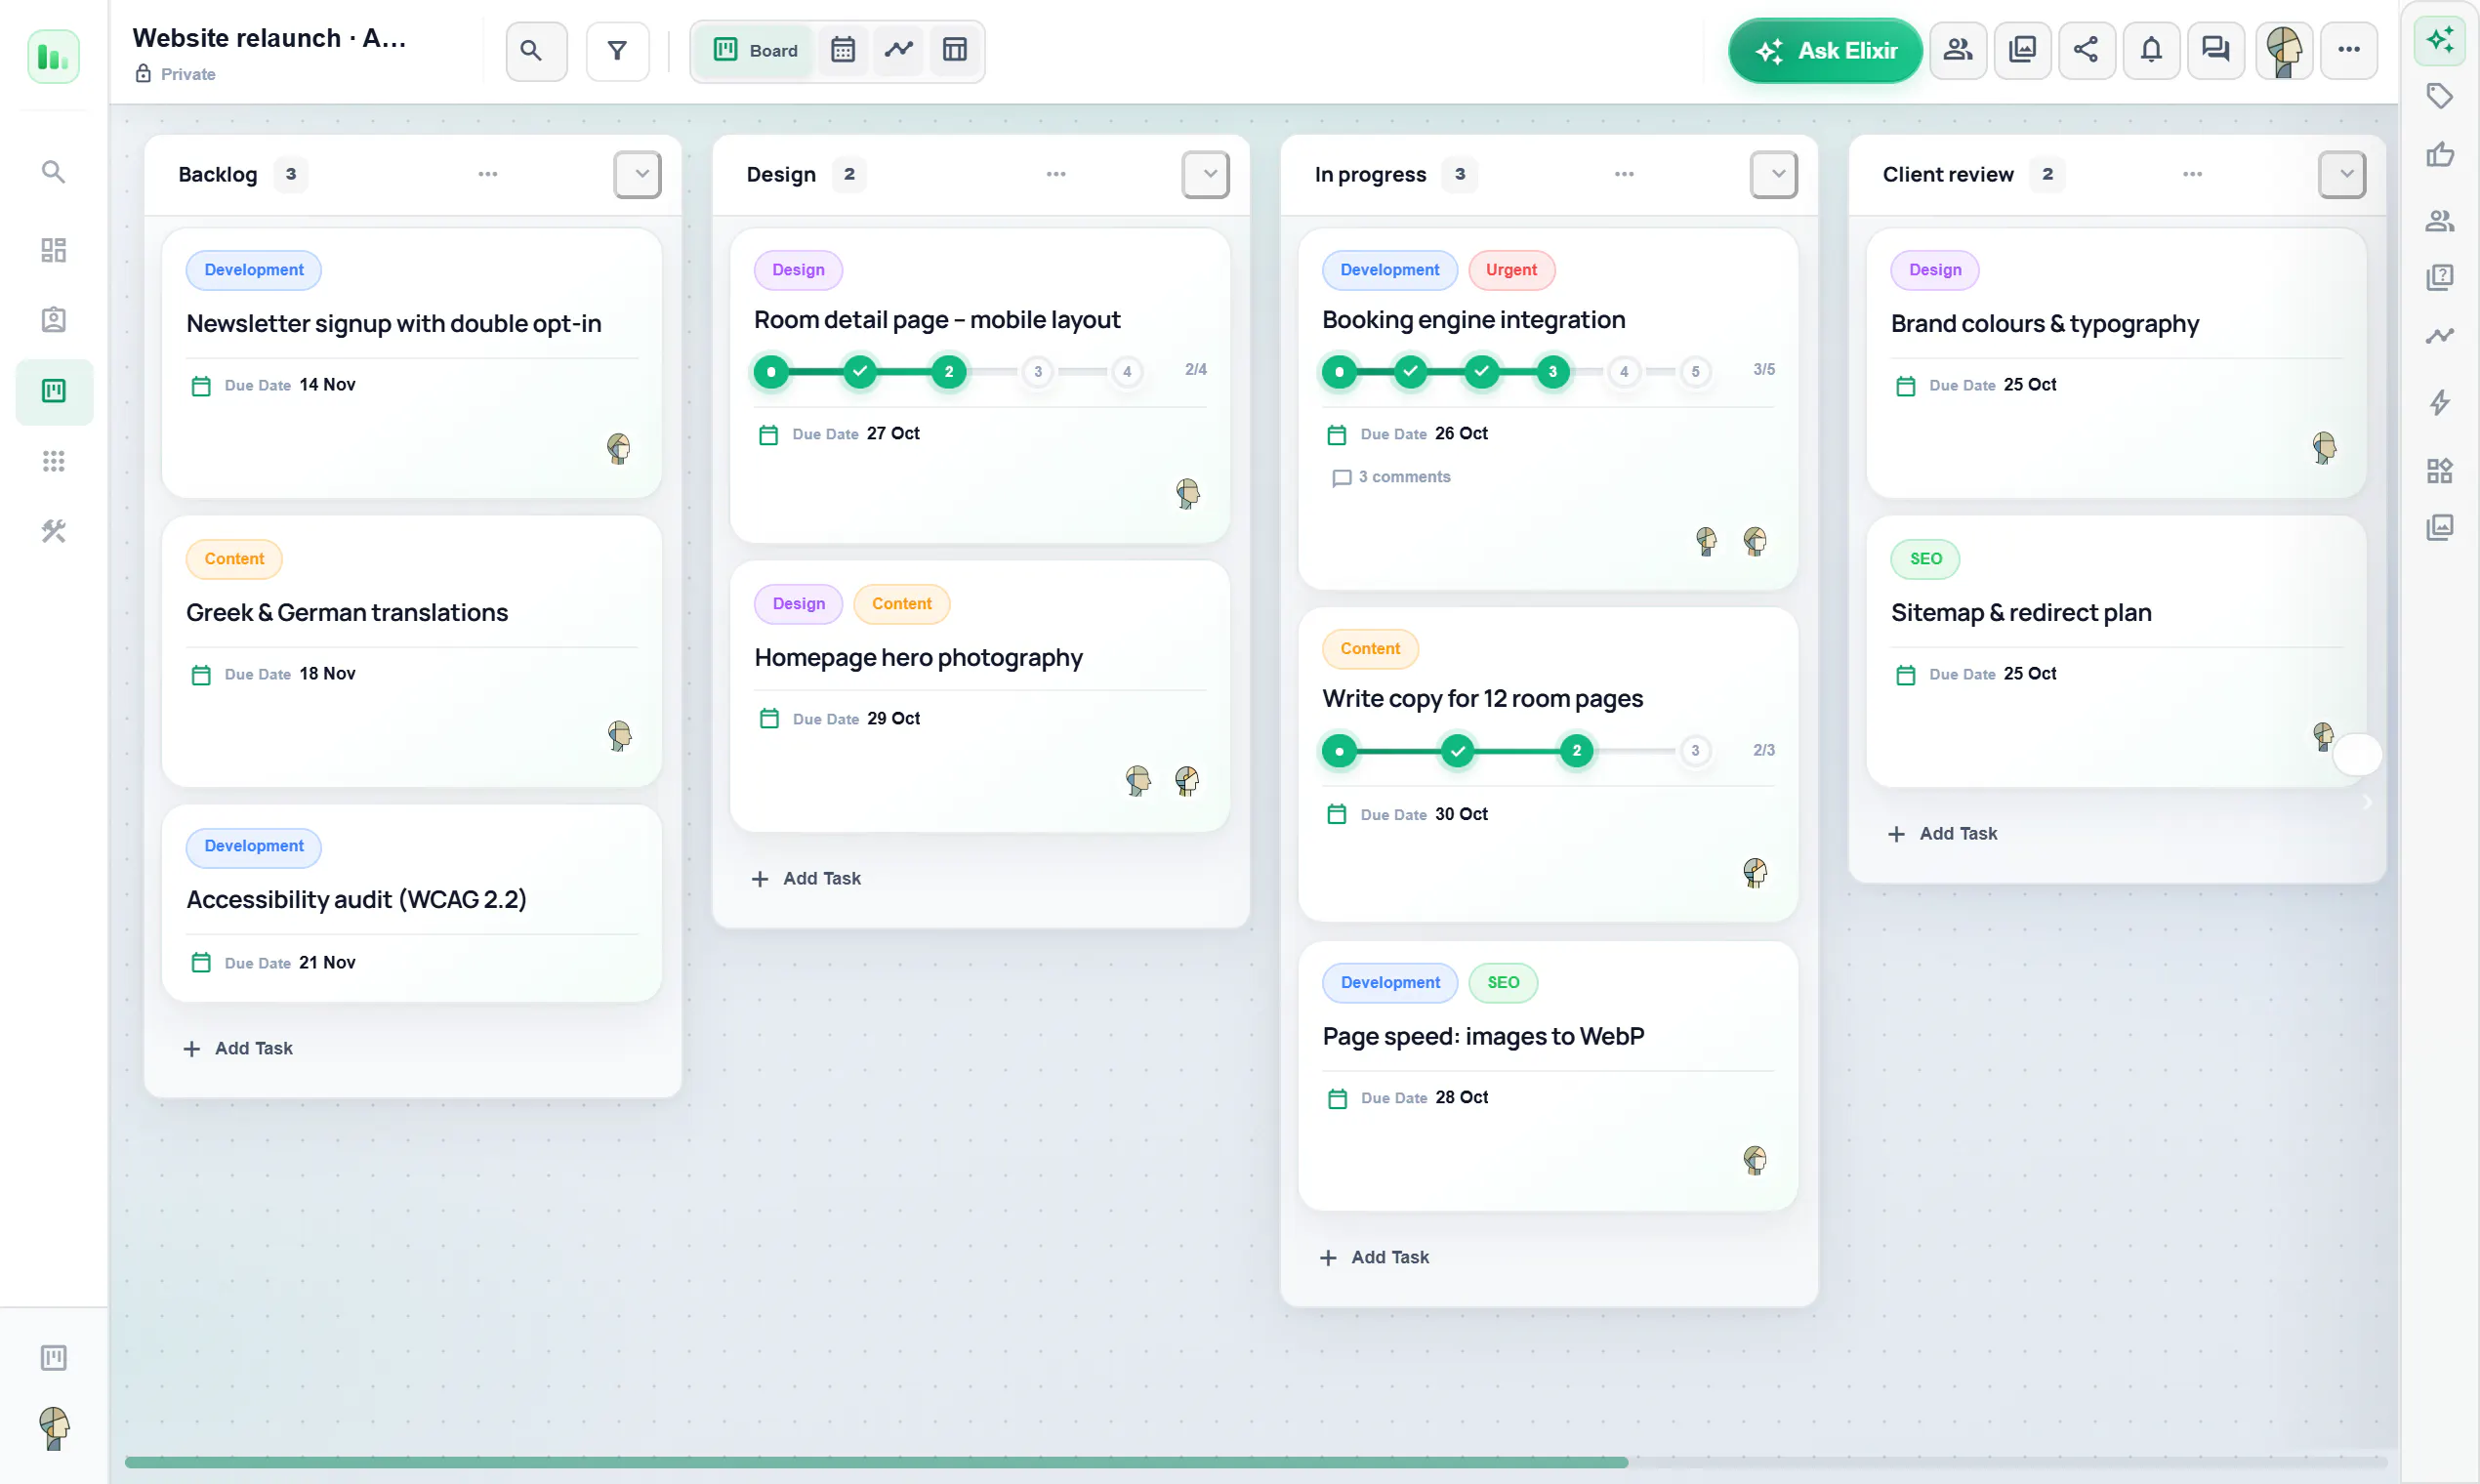The width and height of the screenshot is (2480, 1484).
Task: Click the Ask Elixir button
Action: click(x=1825, y=50)
